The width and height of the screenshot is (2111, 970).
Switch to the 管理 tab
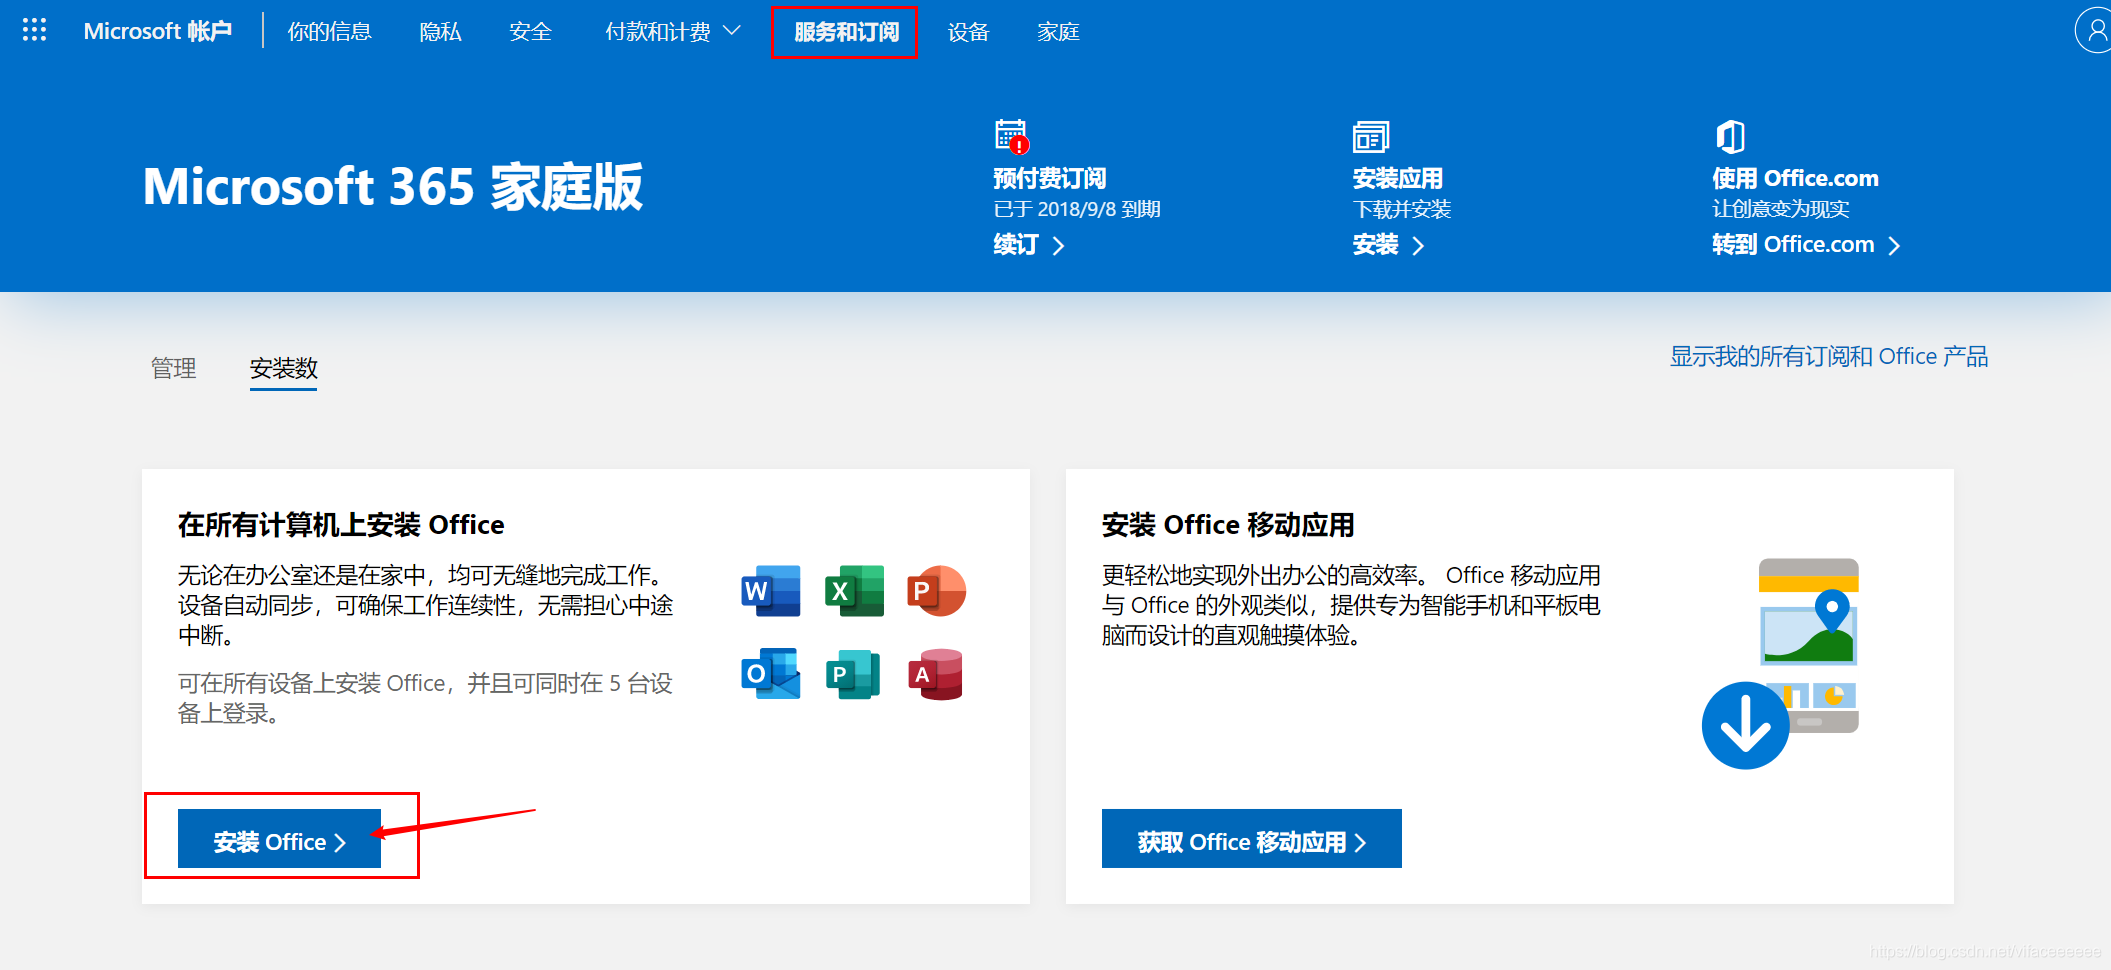click(x=173, y=368)
